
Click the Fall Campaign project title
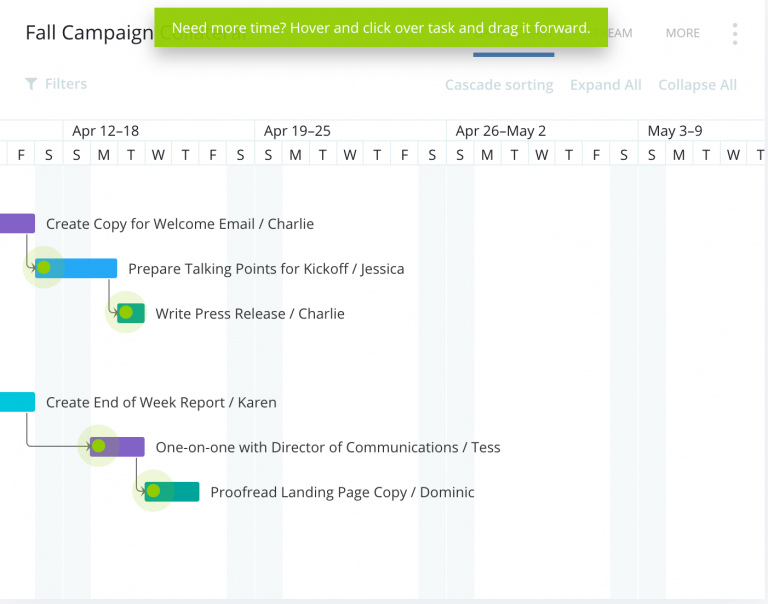pos(88,33)
